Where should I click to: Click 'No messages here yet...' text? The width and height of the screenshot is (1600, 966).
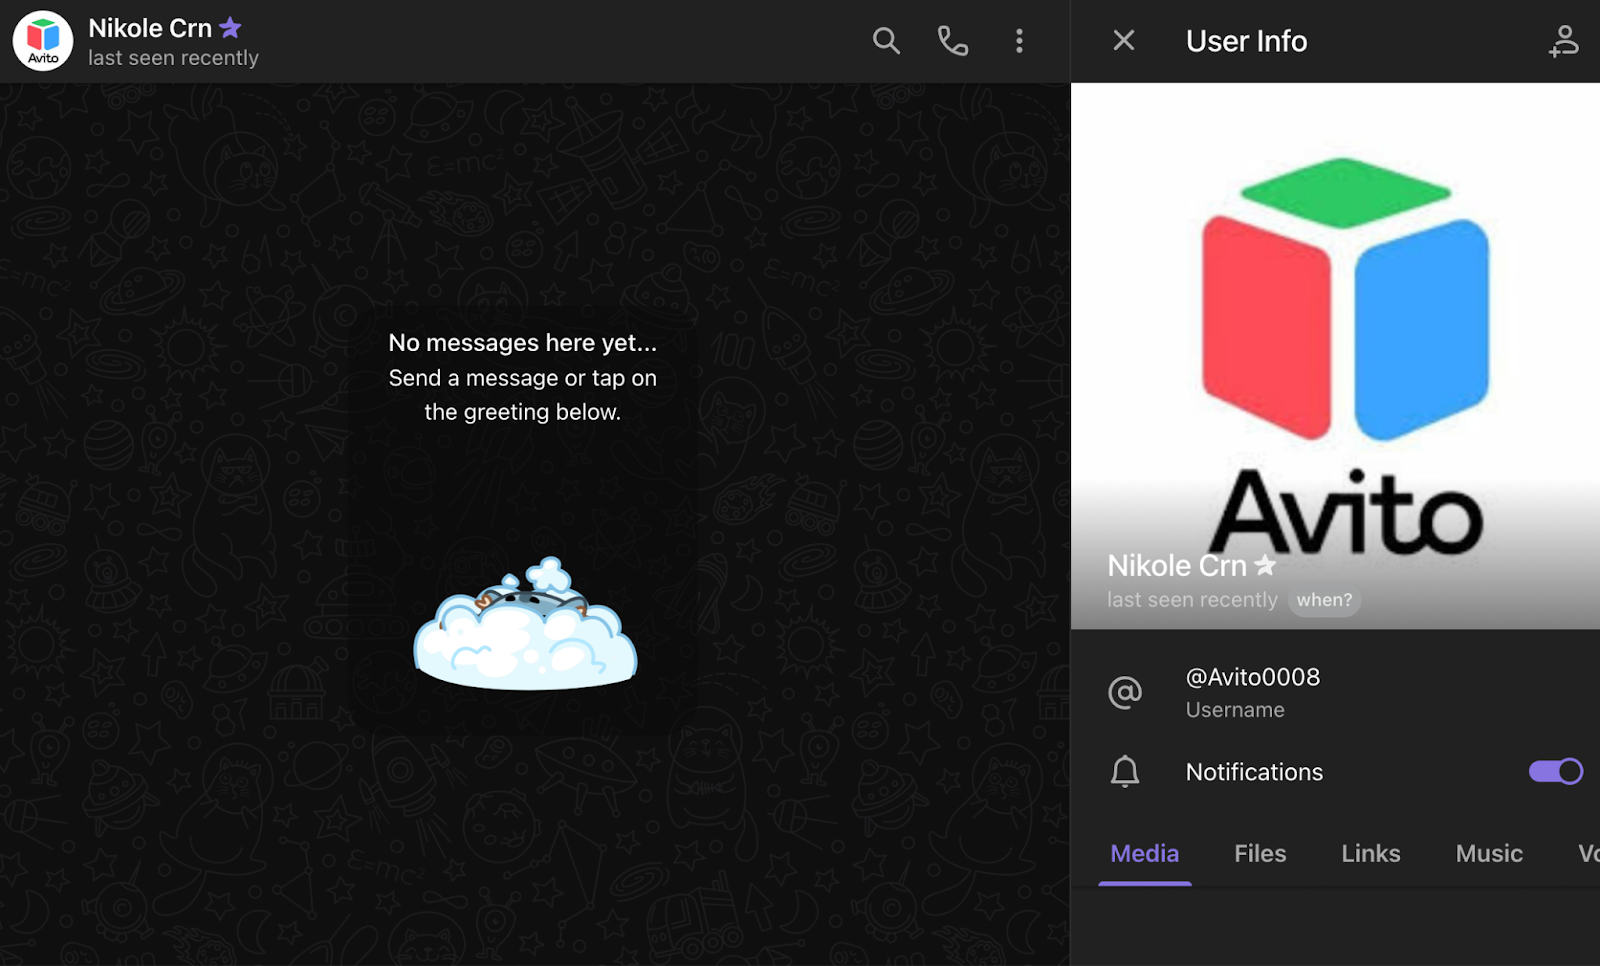coord(523,343)
